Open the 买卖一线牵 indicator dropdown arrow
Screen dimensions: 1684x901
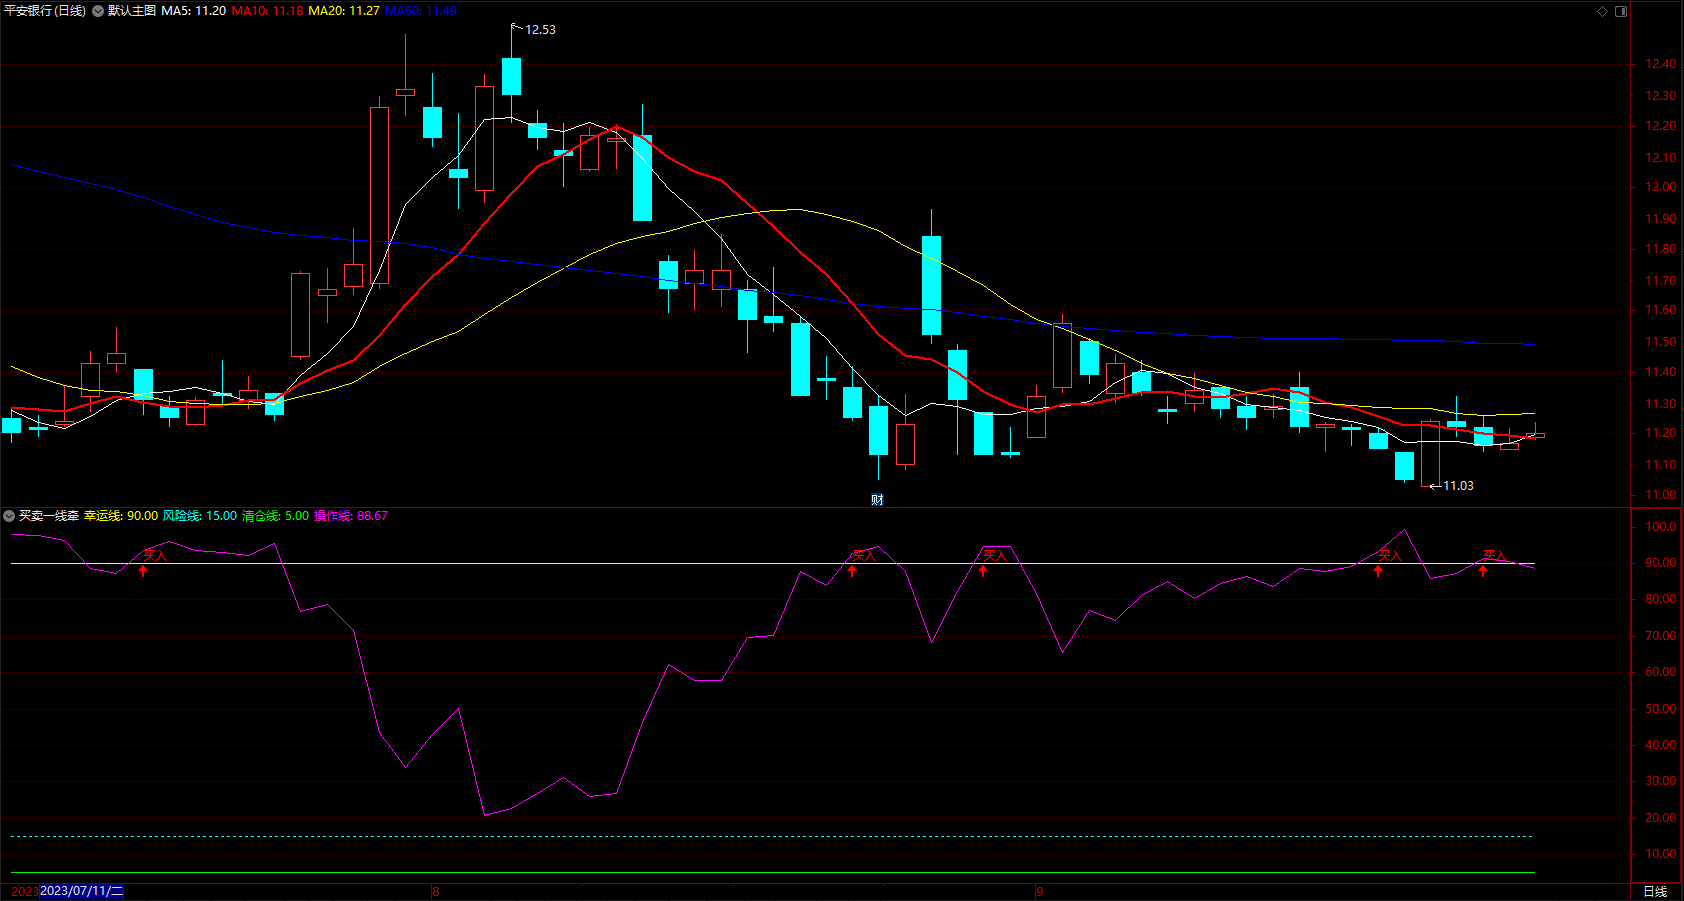(x=9, y=516)
